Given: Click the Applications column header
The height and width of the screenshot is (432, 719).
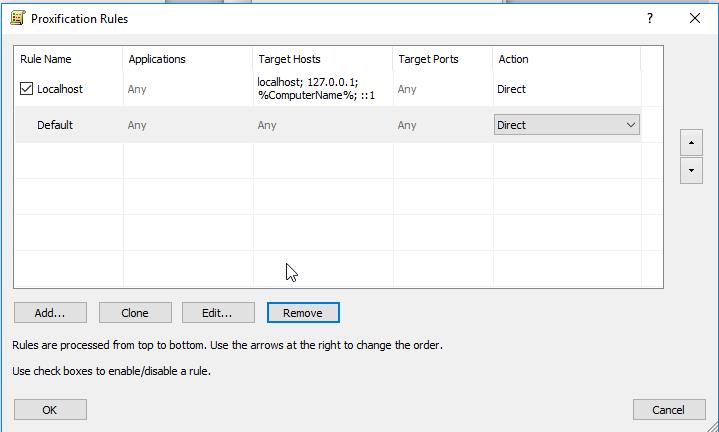Looking at the screenshot, I should click(188, 59).
